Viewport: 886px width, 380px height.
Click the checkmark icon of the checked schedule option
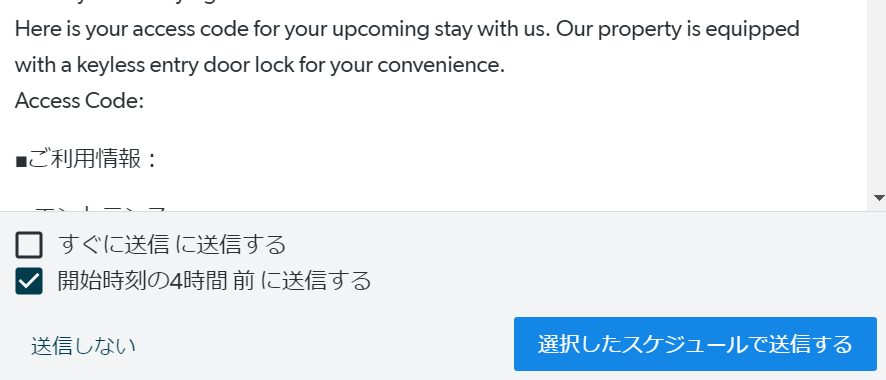tap(29, 281)
